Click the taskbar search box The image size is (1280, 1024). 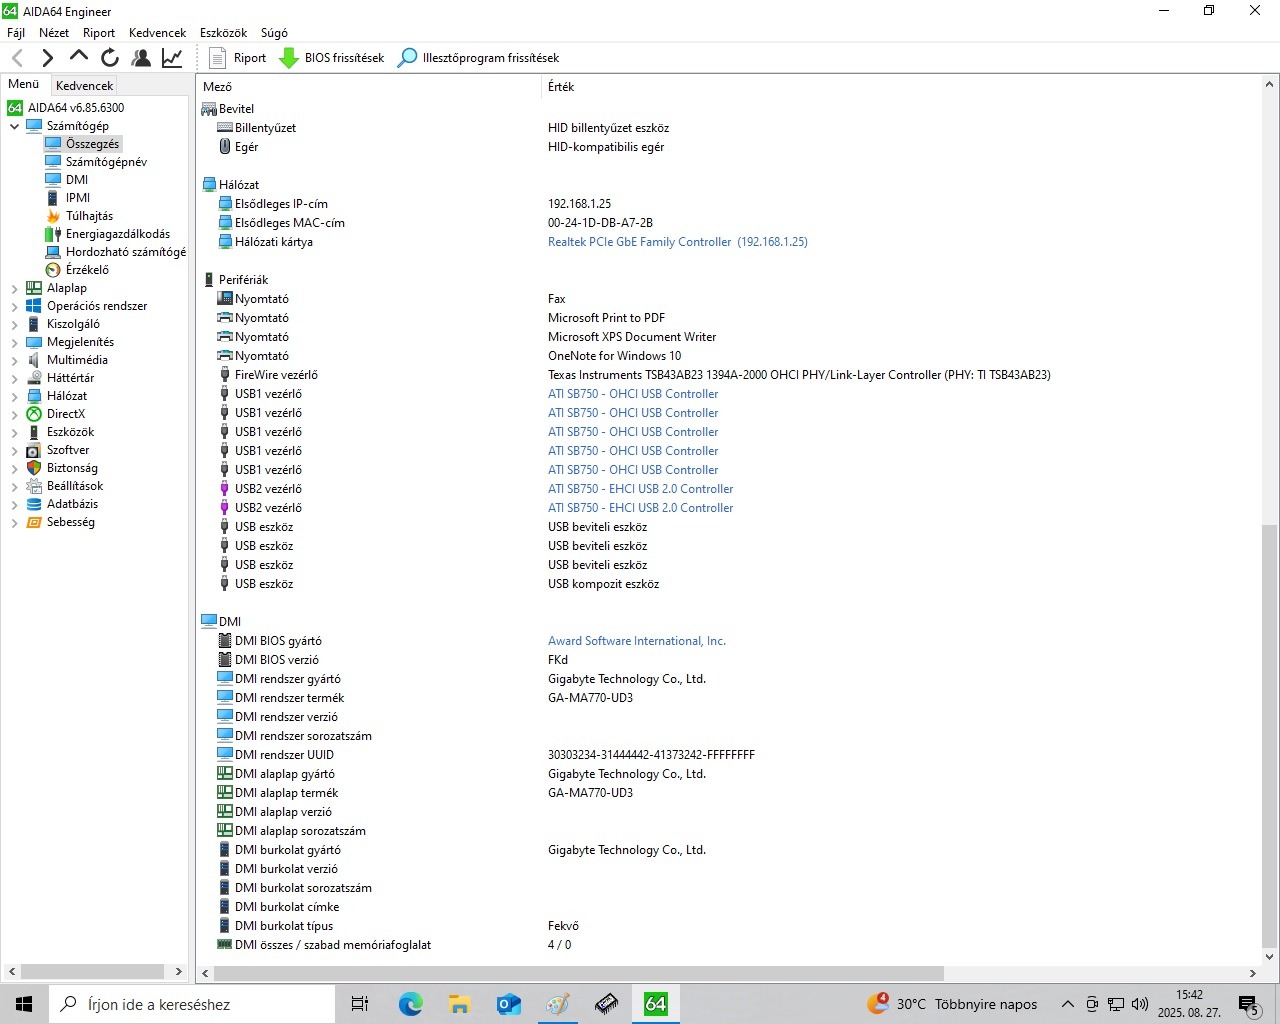tap(192, 1004)
